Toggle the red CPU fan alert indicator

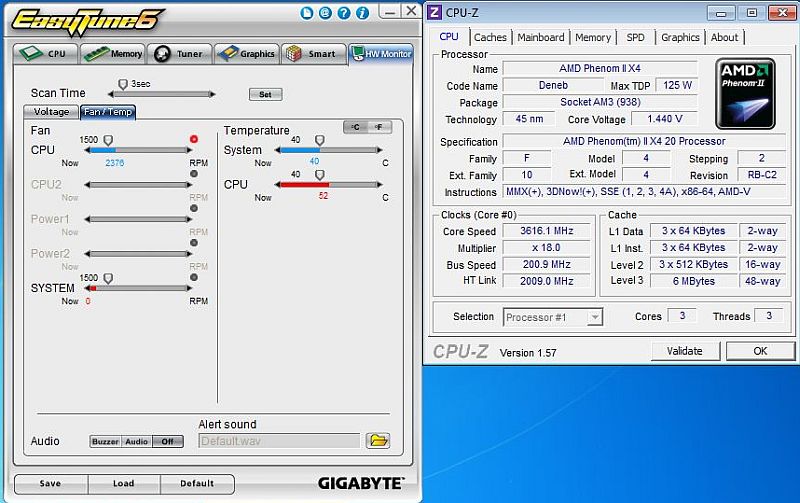coord(194,139)
